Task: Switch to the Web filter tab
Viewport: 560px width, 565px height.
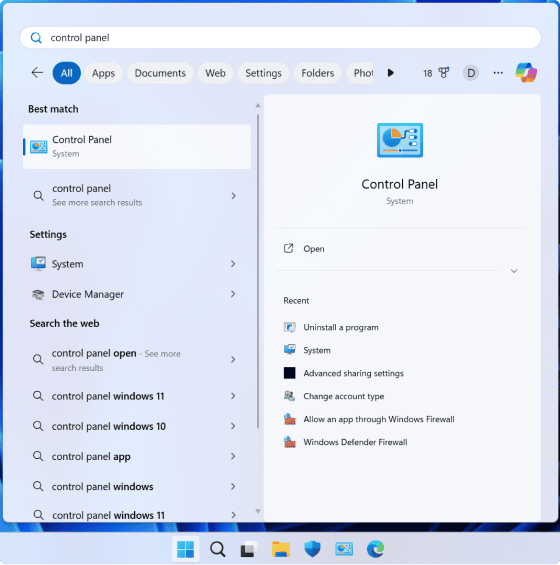Action: (215, 73)
